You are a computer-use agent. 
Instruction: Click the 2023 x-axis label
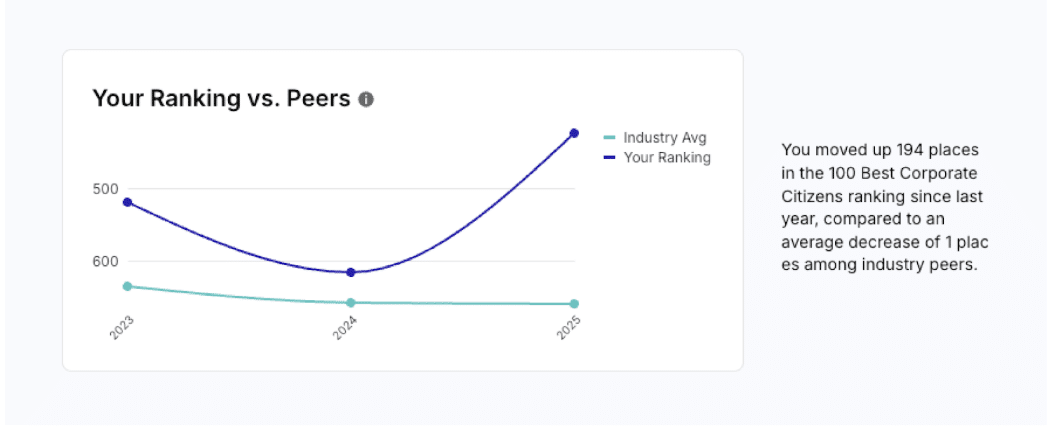(x=123, y=328)
